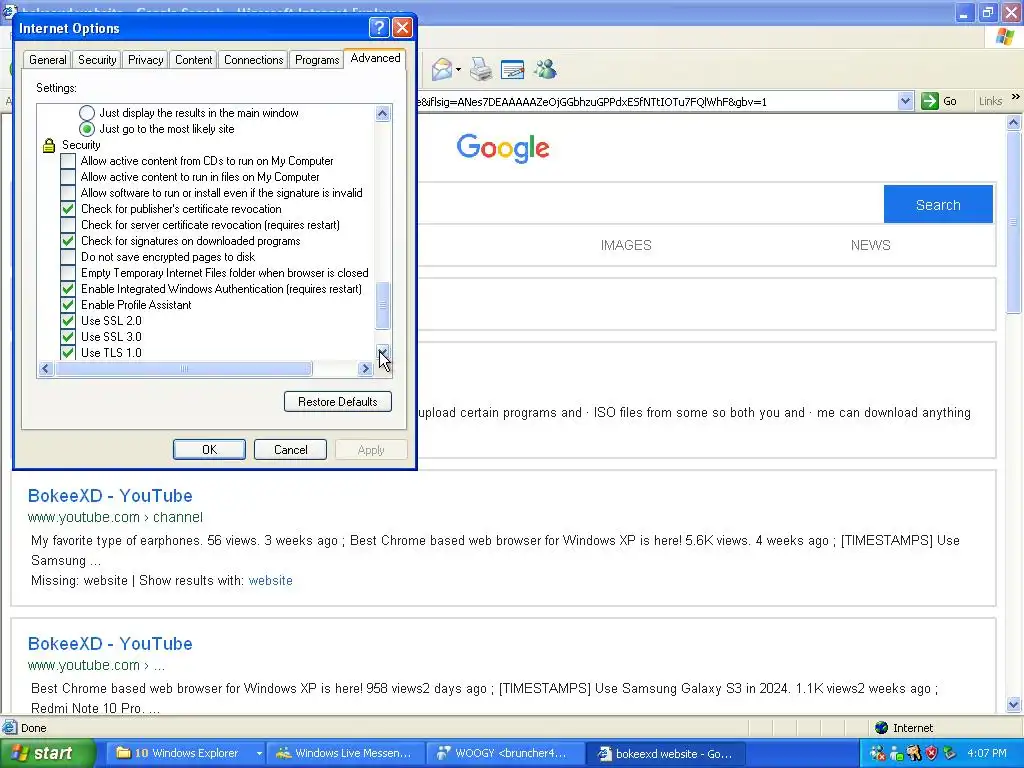Click the Windows Explorer folder taskbar button
The image size is (1024, 768).
[x=185, y=753]
